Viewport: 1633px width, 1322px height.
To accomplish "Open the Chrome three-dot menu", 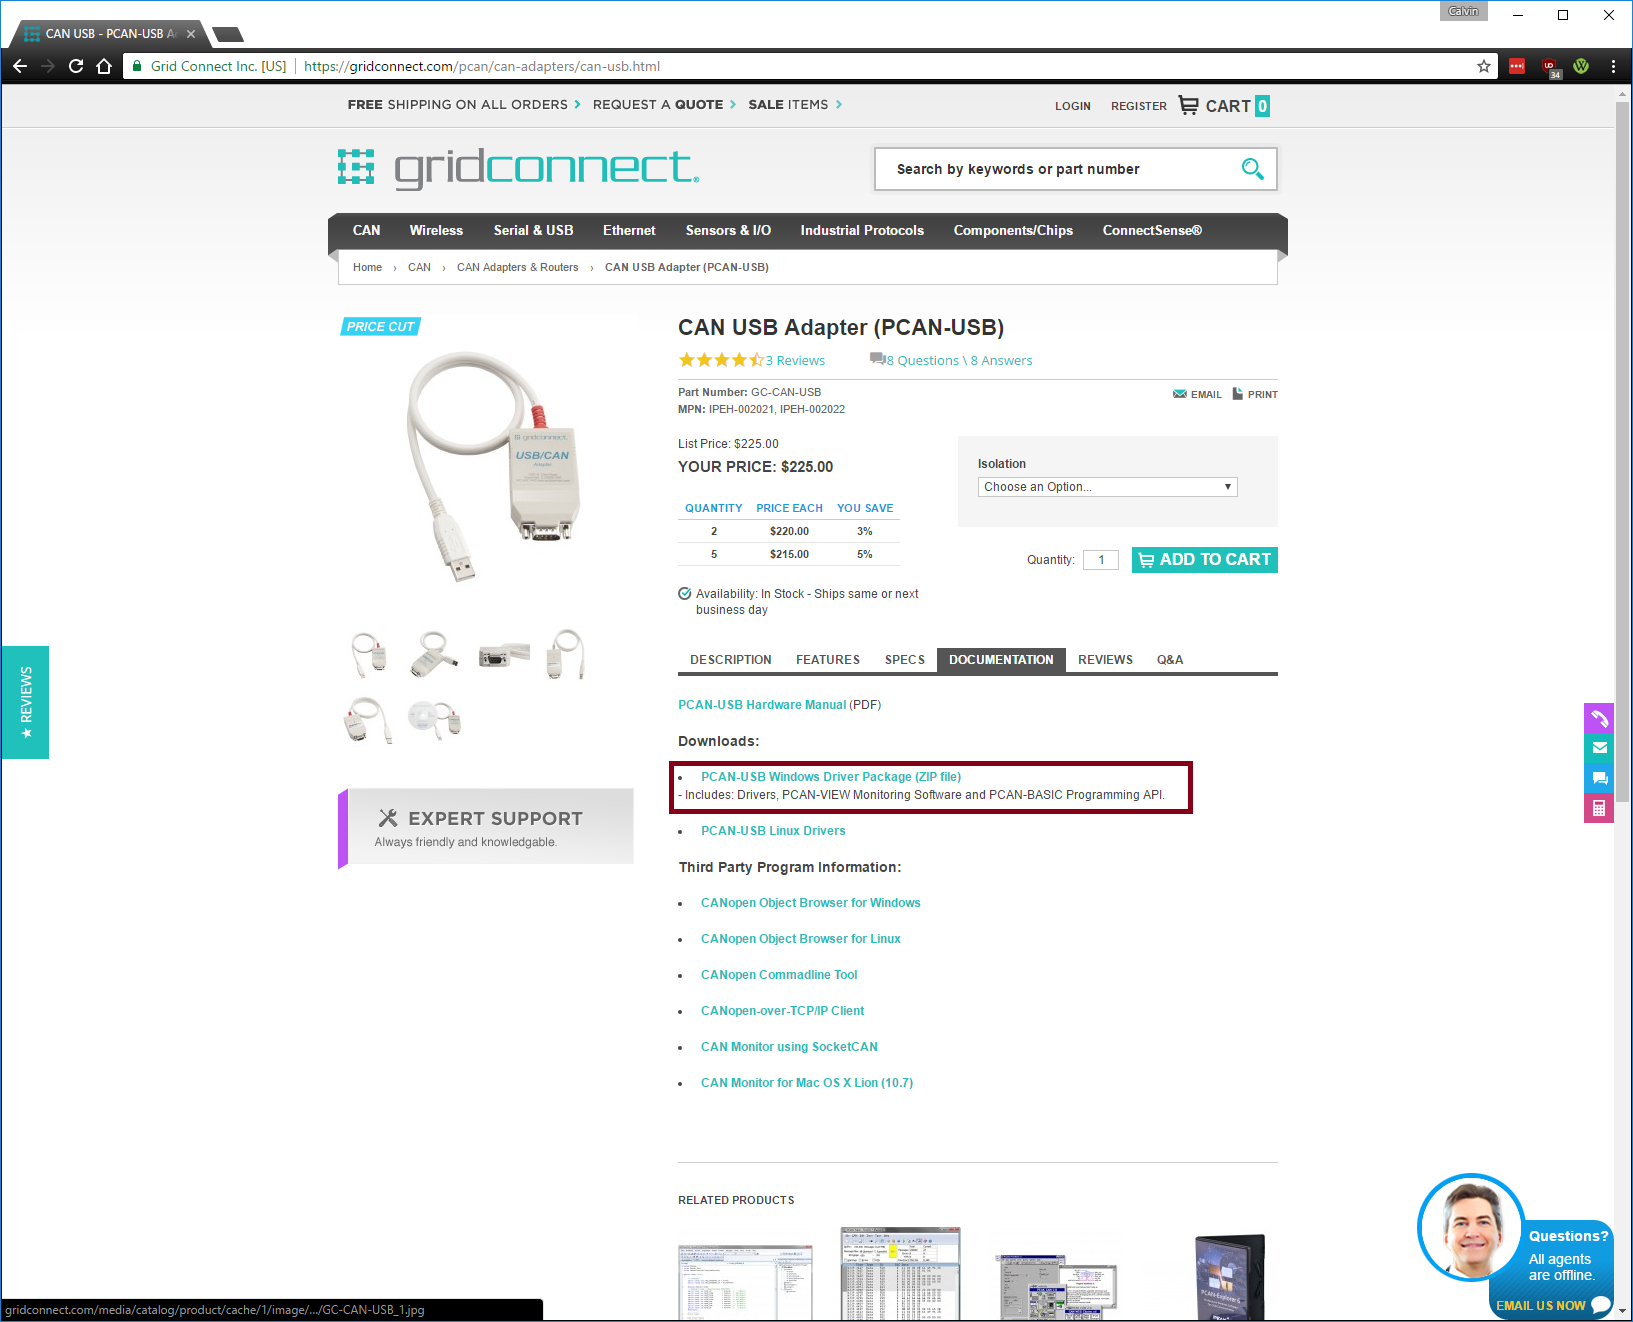I will (1613, 66).
